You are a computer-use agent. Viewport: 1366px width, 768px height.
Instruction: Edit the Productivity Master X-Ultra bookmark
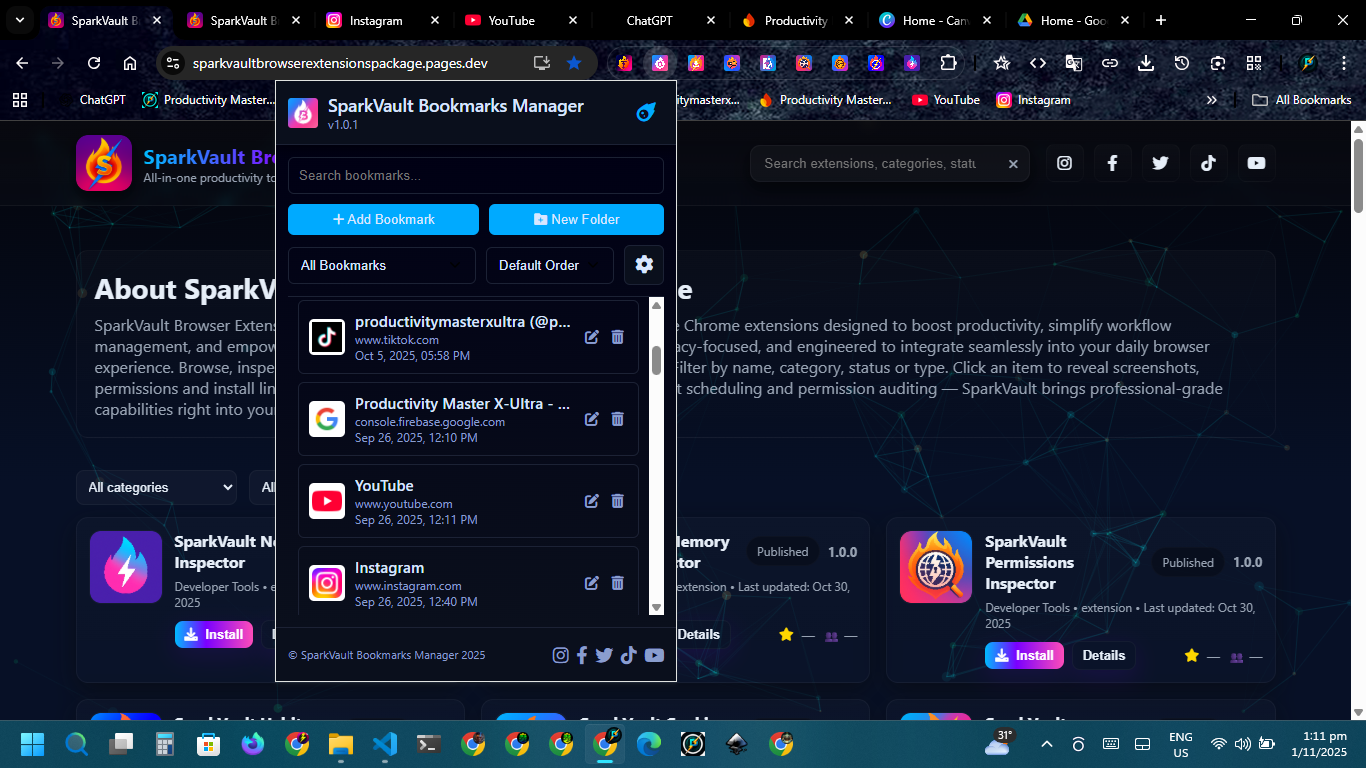592,419
